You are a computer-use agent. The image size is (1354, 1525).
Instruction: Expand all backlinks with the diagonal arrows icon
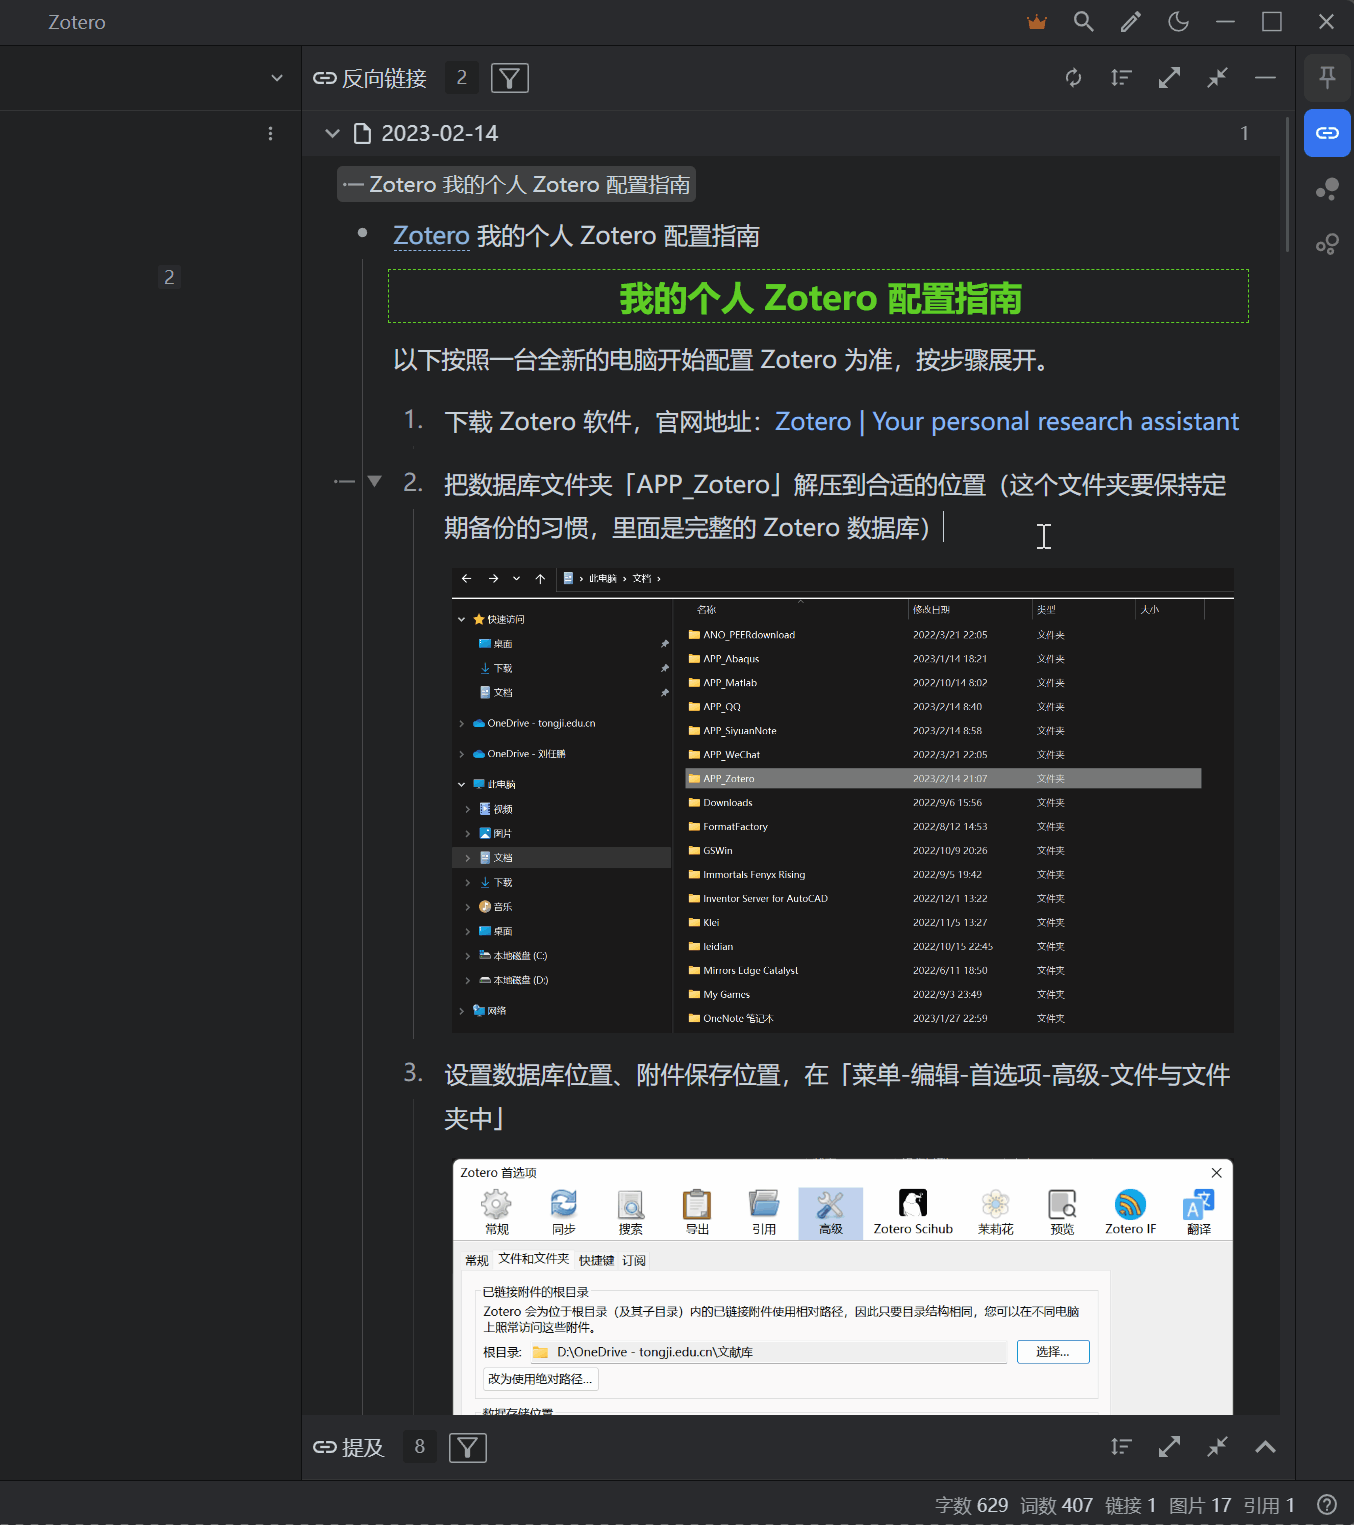click(1168, 77)
